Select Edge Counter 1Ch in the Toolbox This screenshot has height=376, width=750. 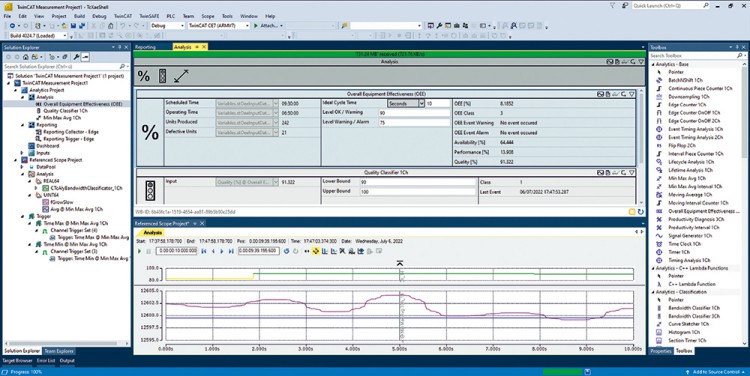[x=686, y=105]
